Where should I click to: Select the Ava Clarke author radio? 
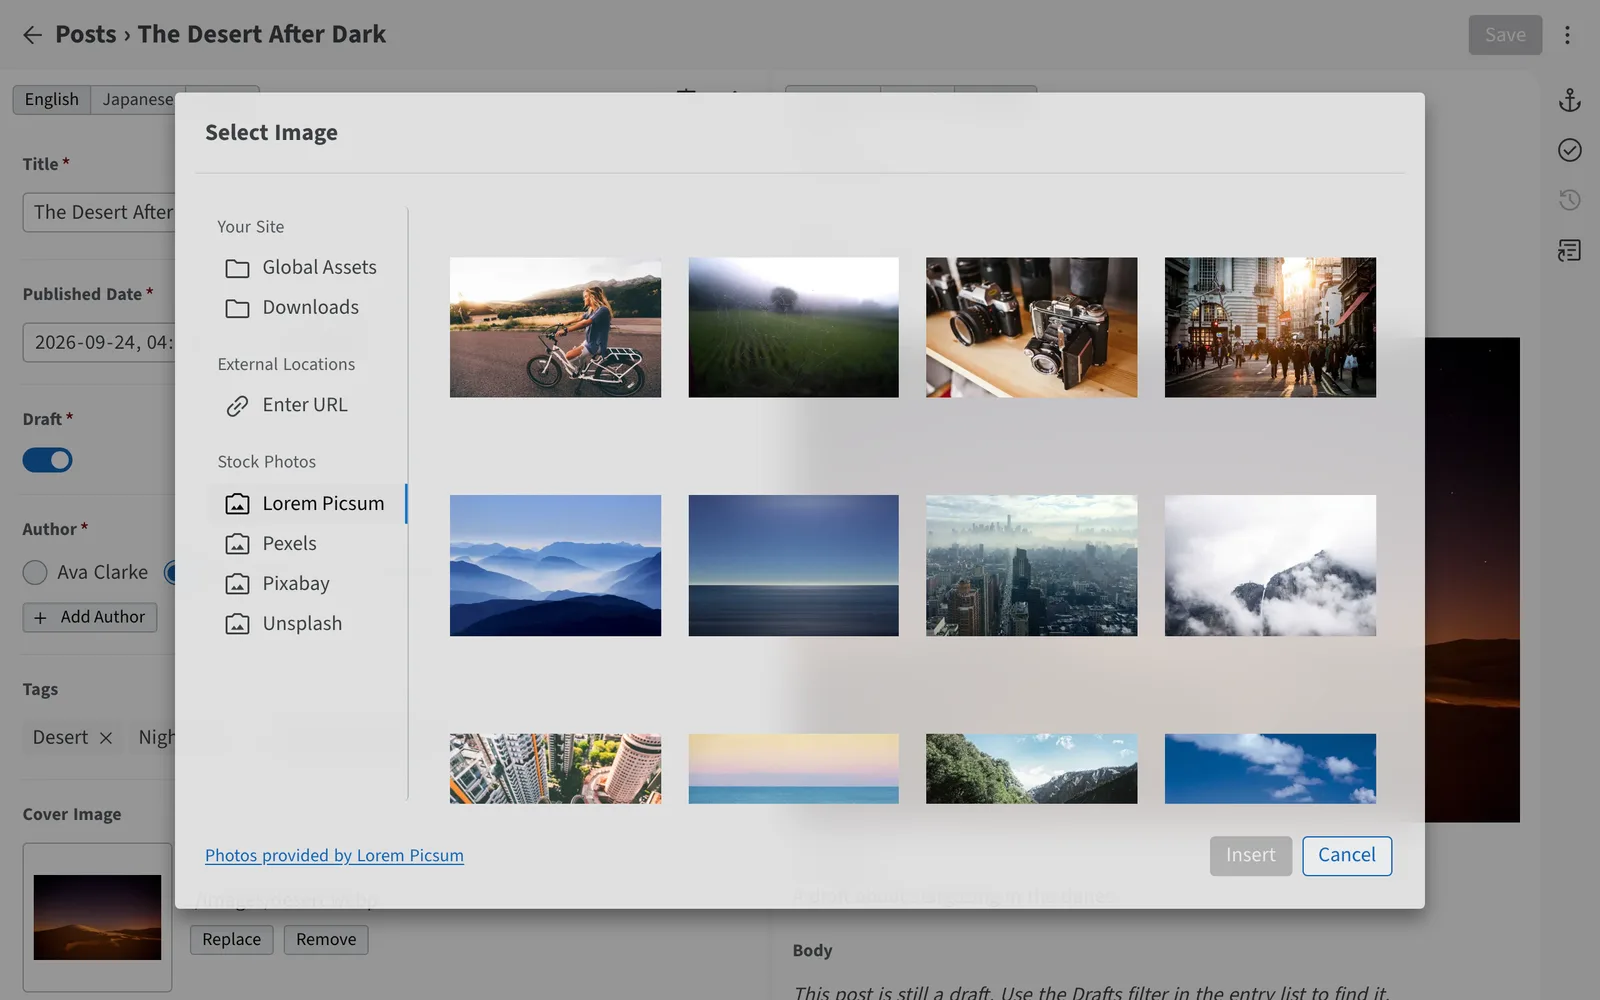click(35, 572)
